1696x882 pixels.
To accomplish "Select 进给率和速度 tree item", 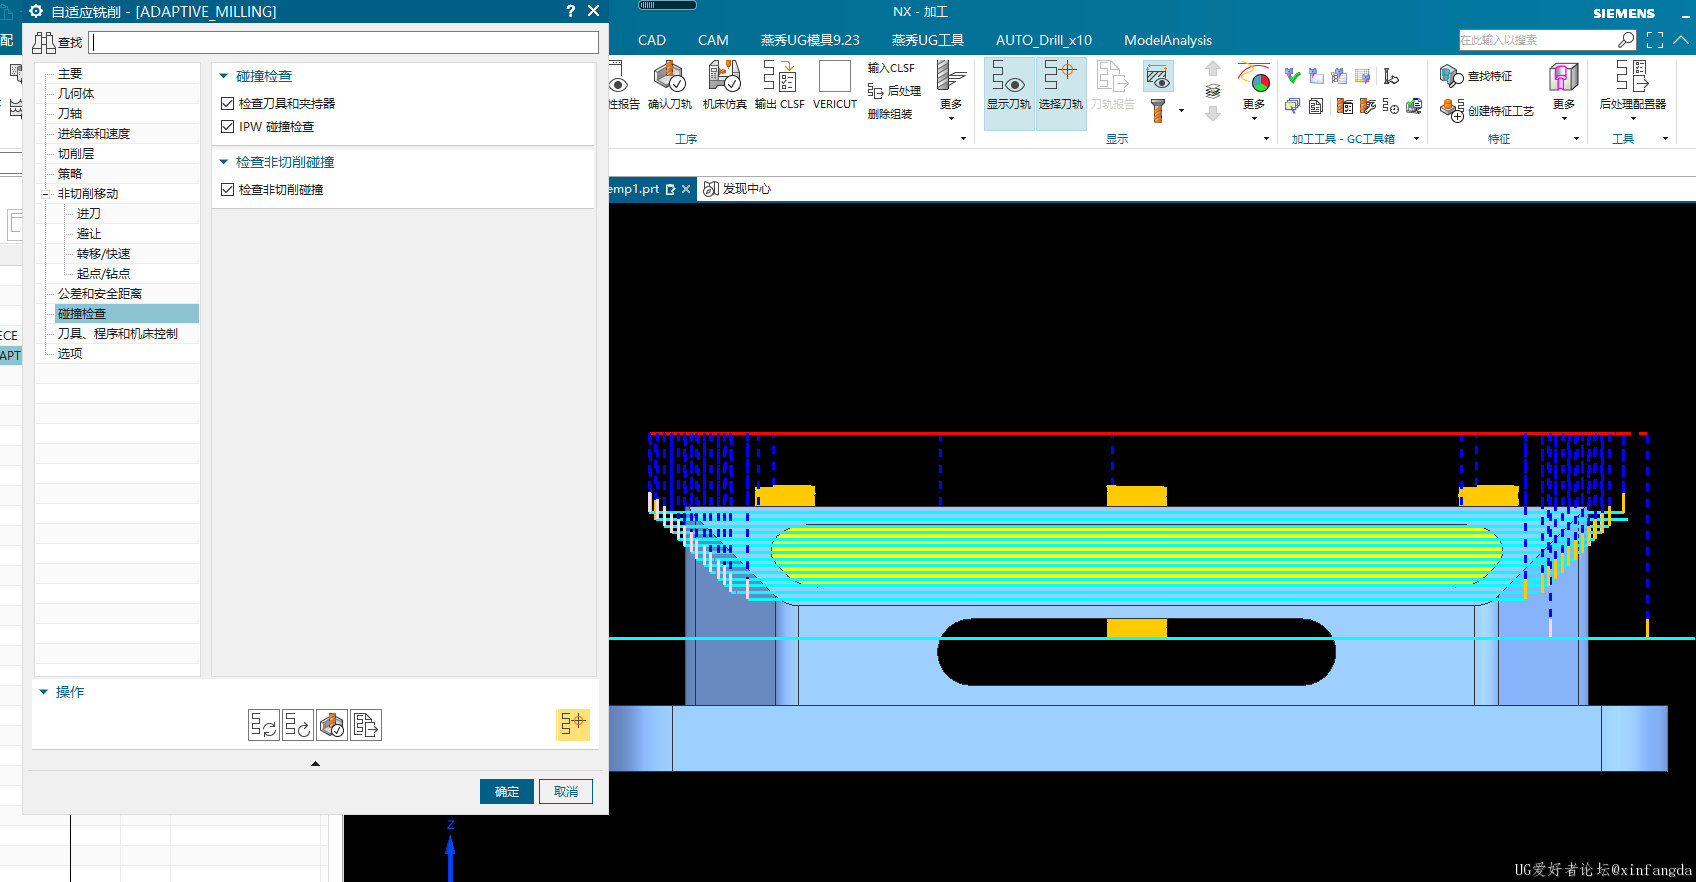I will [94, 134].
